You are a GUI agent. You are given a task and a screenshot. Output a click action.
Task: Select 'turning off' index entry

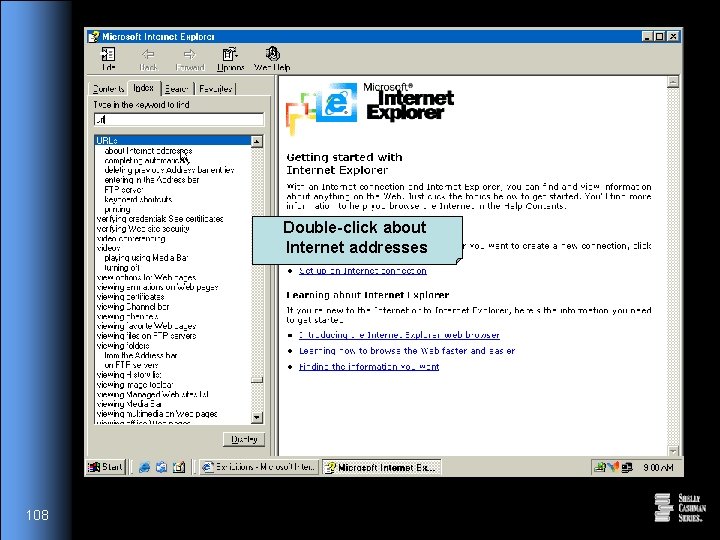(122, 268)
